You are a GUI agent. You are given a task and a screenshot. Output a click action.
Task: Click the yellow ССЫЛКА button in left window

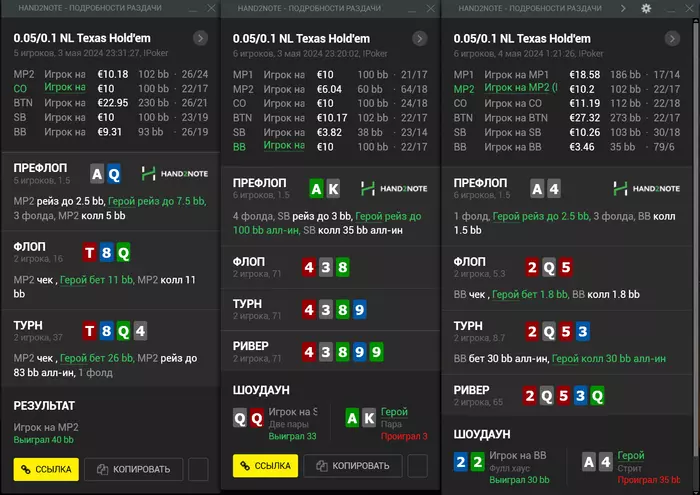point(46,469)
